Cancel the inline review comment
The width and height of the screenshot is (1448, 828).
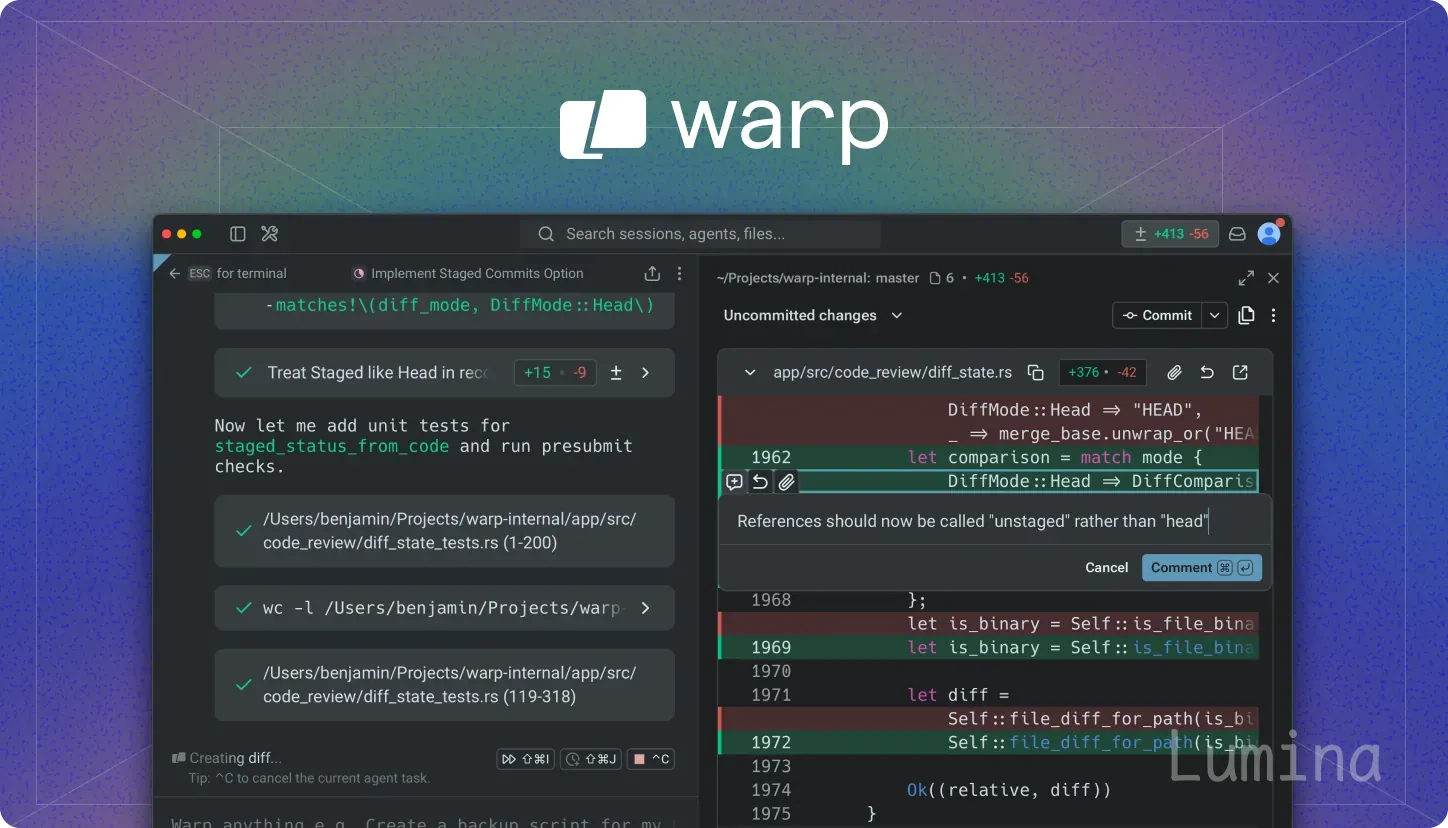[1106, 567]
